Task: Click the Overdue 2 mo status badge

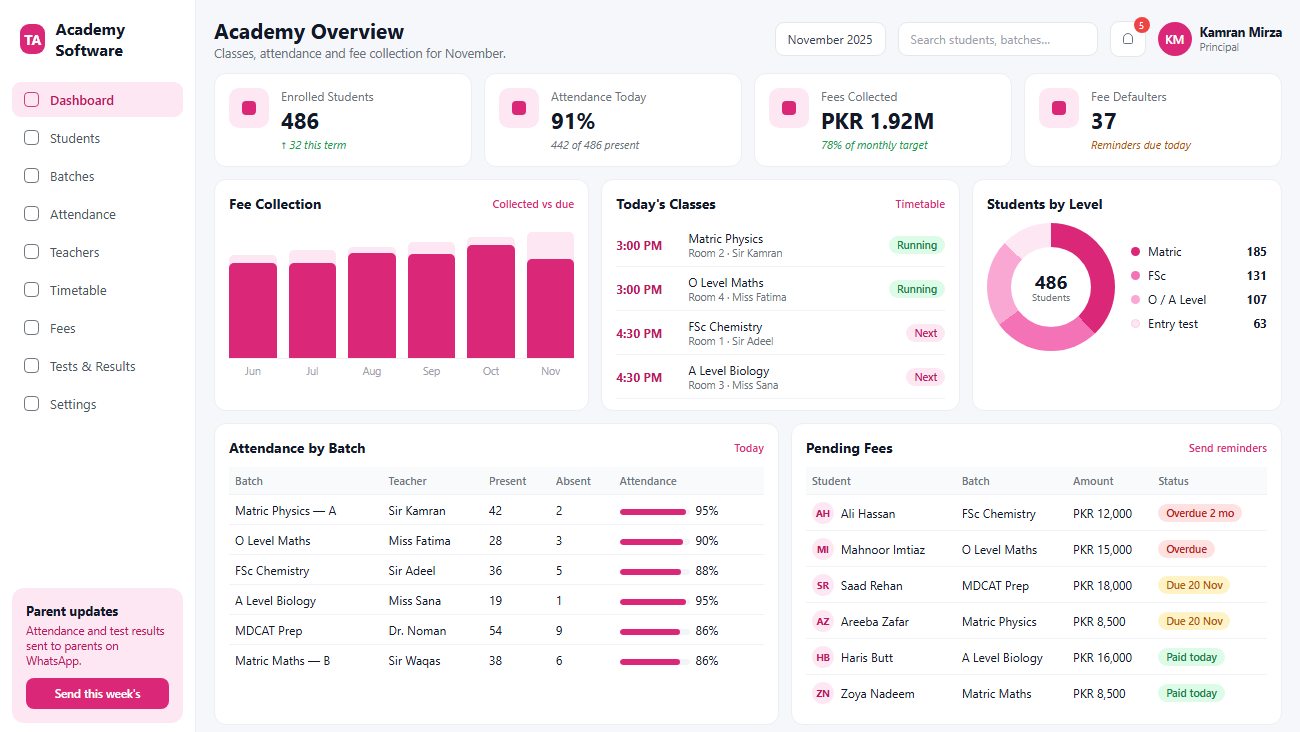Action: [1200, 513]
